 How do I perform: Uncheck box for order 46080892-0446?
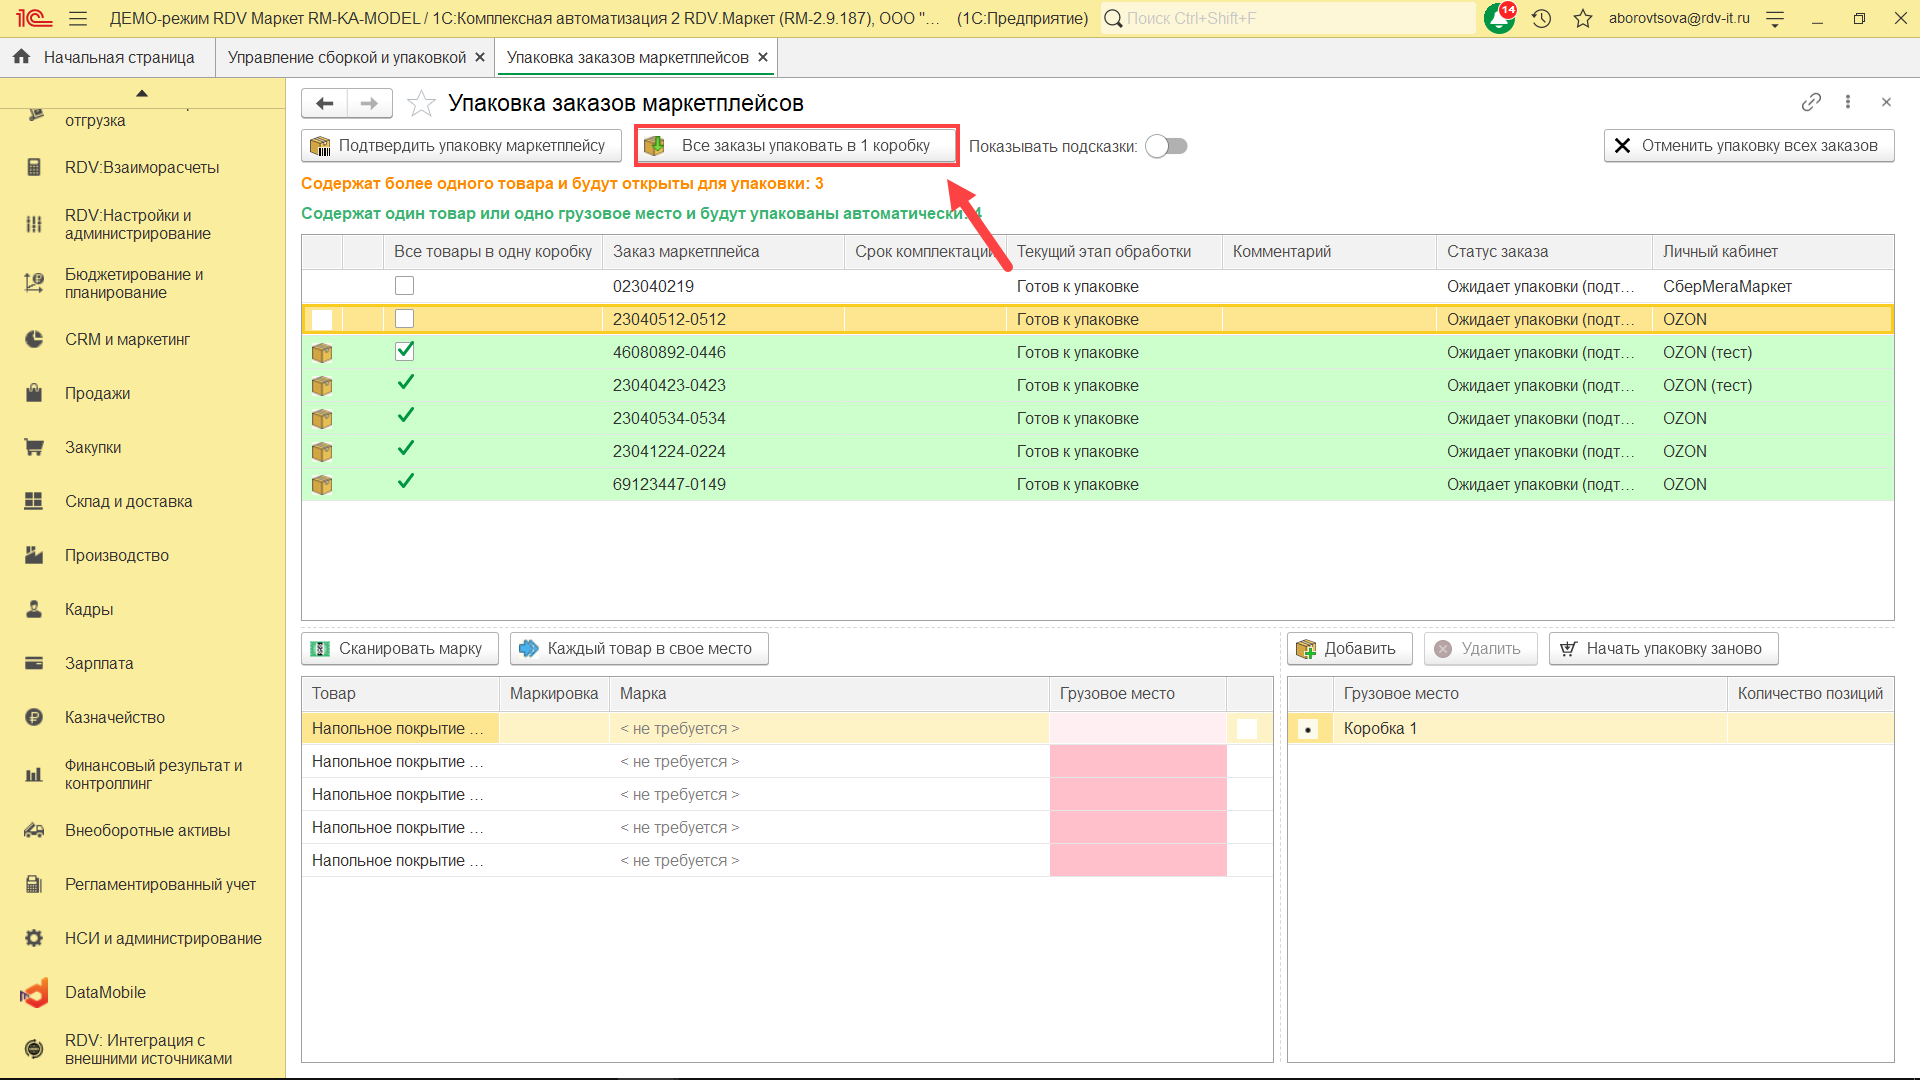pos(404,352)
